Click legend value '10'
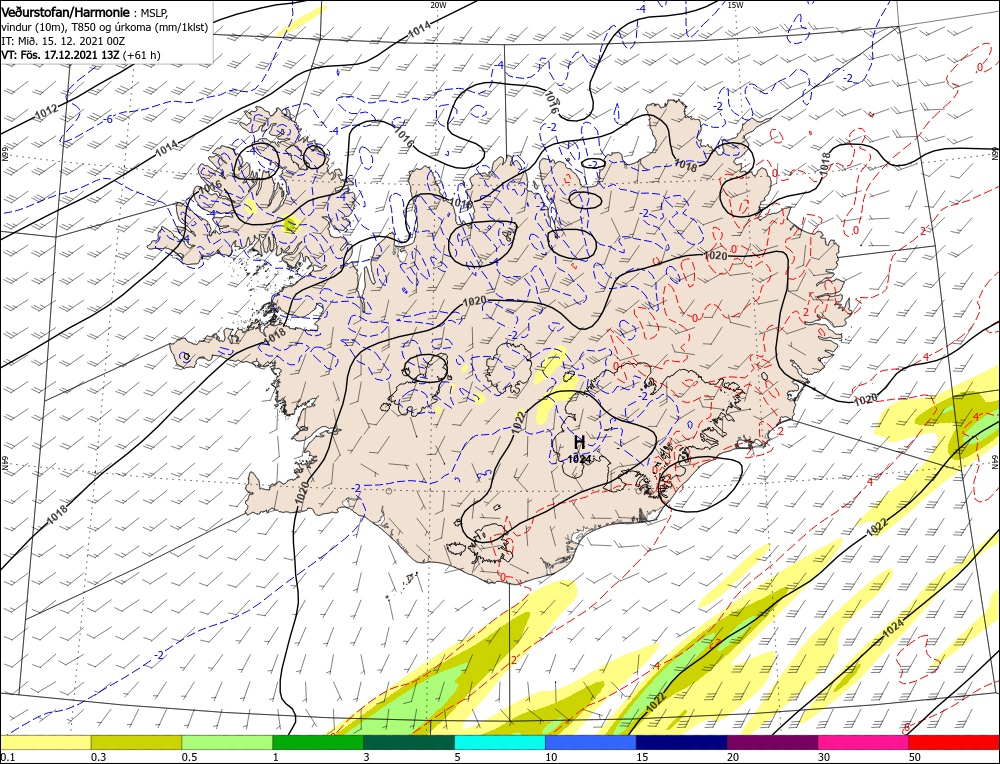This screenshot has height=764, width=1000. tap(552, 757)
